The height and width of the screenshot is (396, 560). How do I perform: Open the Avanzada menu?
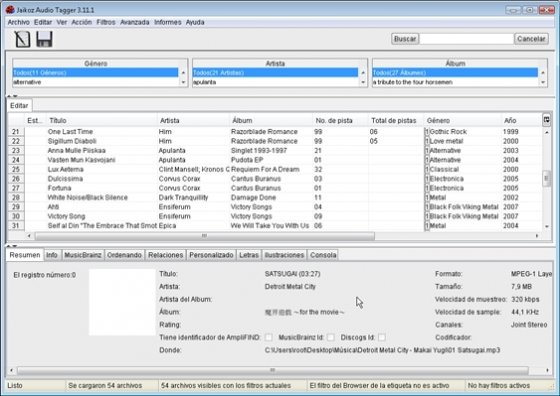pos(135,22)
